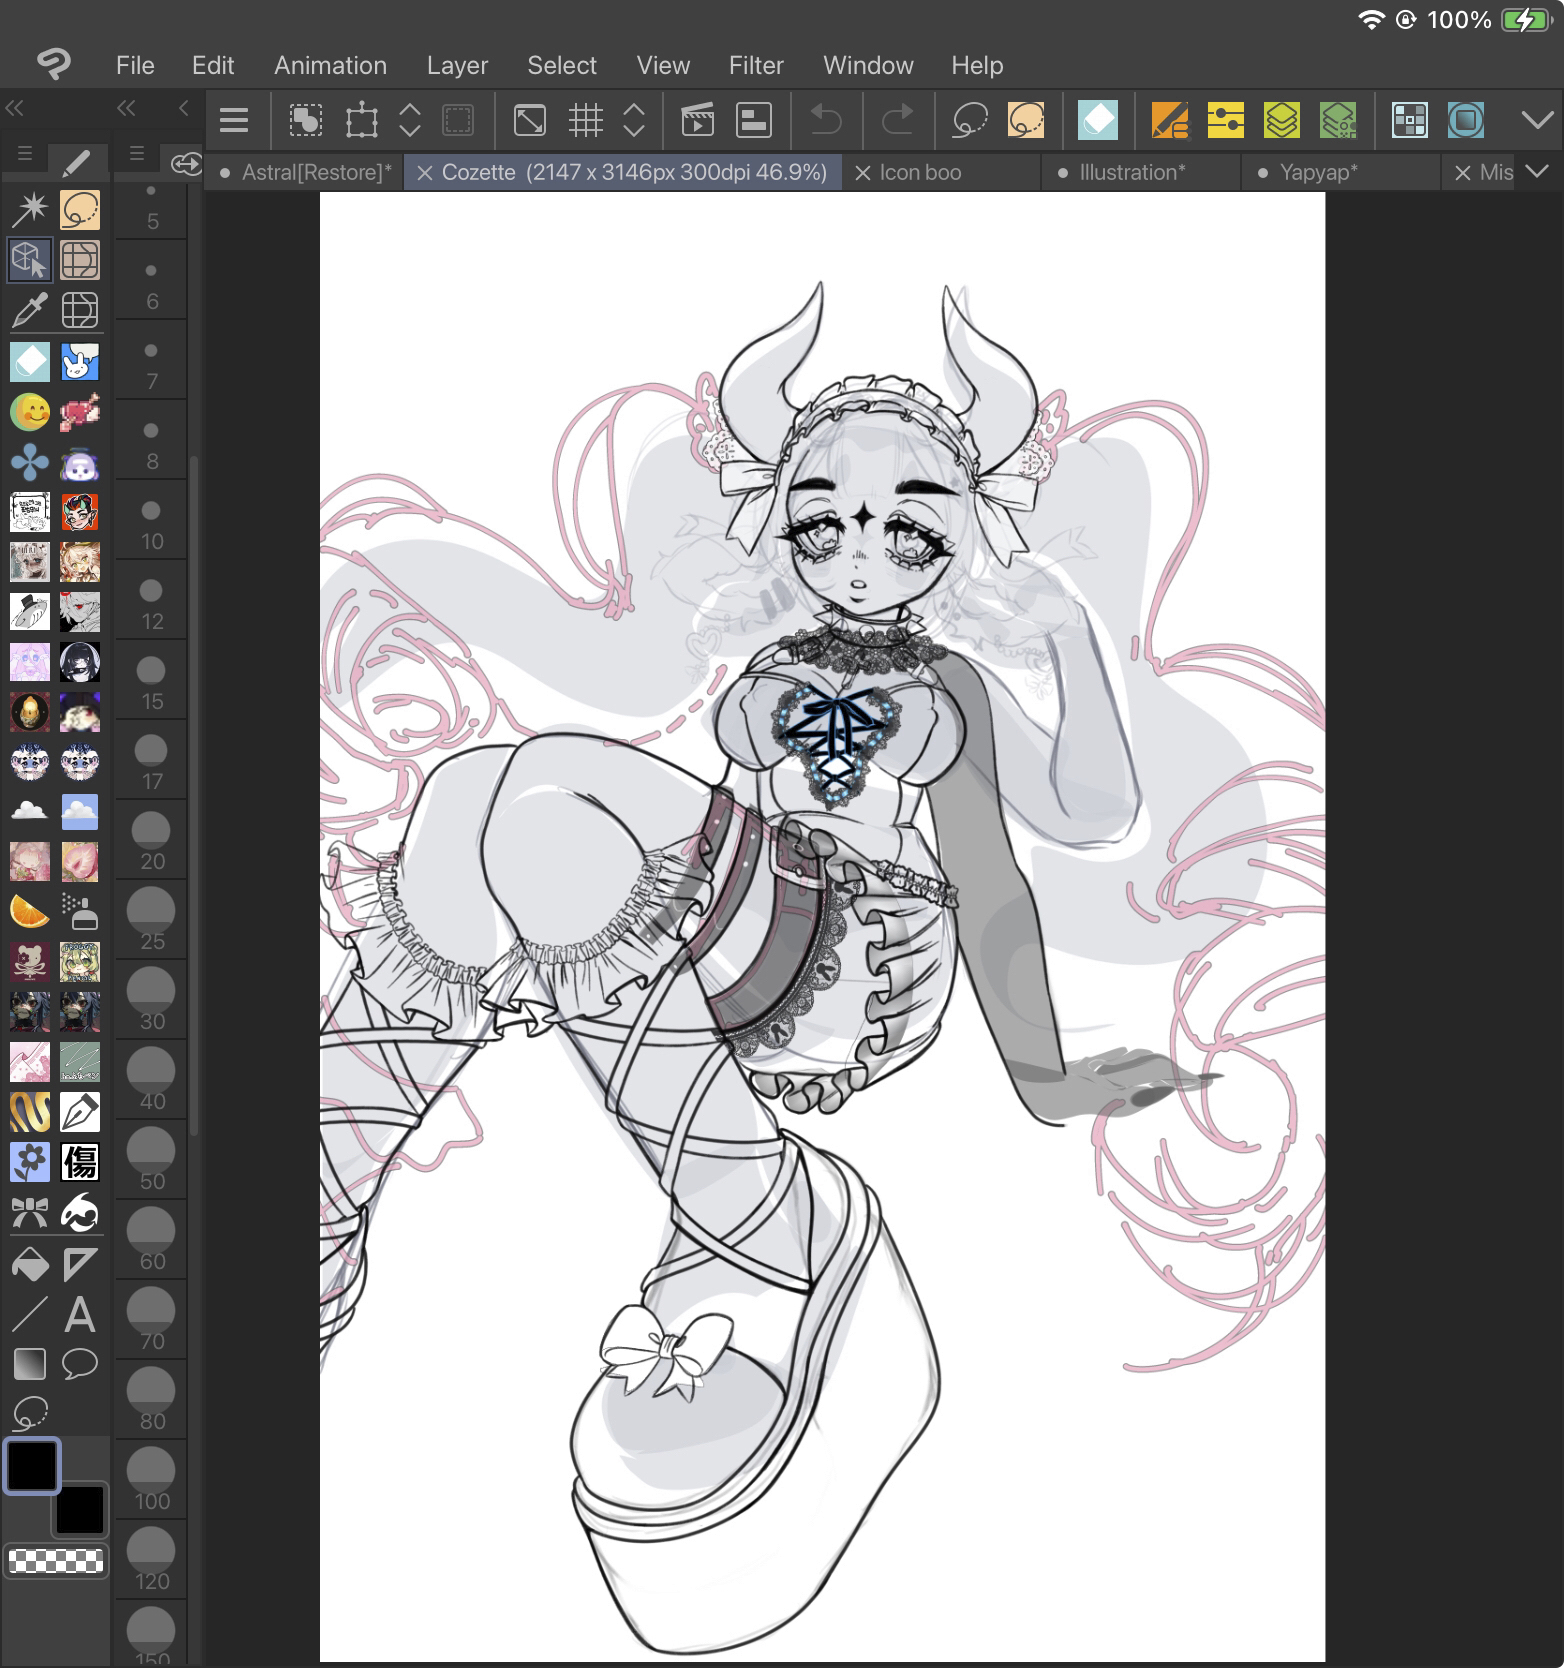Select the Eraser tool in the tool palette
Viewport: 1564px width, 1668px height.
[x=29, y=362]
